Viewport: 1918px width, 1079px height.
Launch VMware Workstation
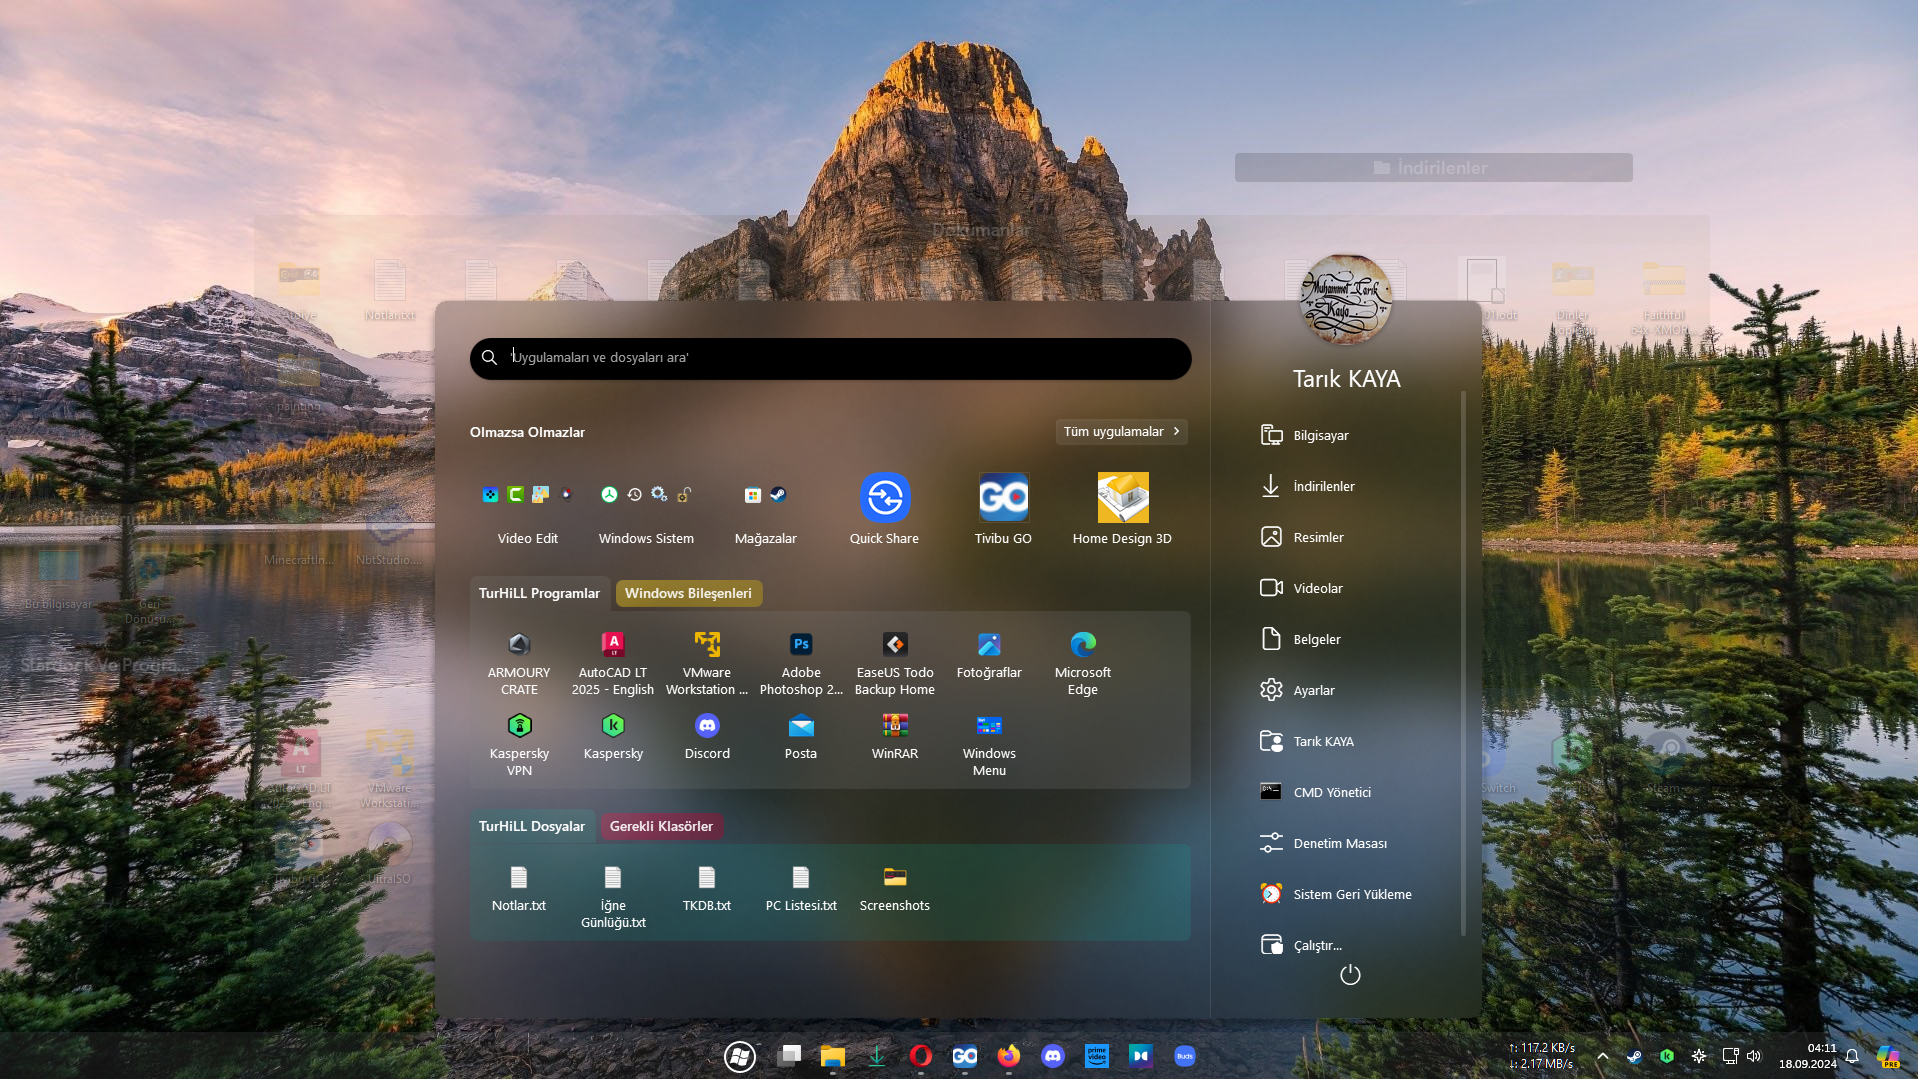(x=707, y=663)
